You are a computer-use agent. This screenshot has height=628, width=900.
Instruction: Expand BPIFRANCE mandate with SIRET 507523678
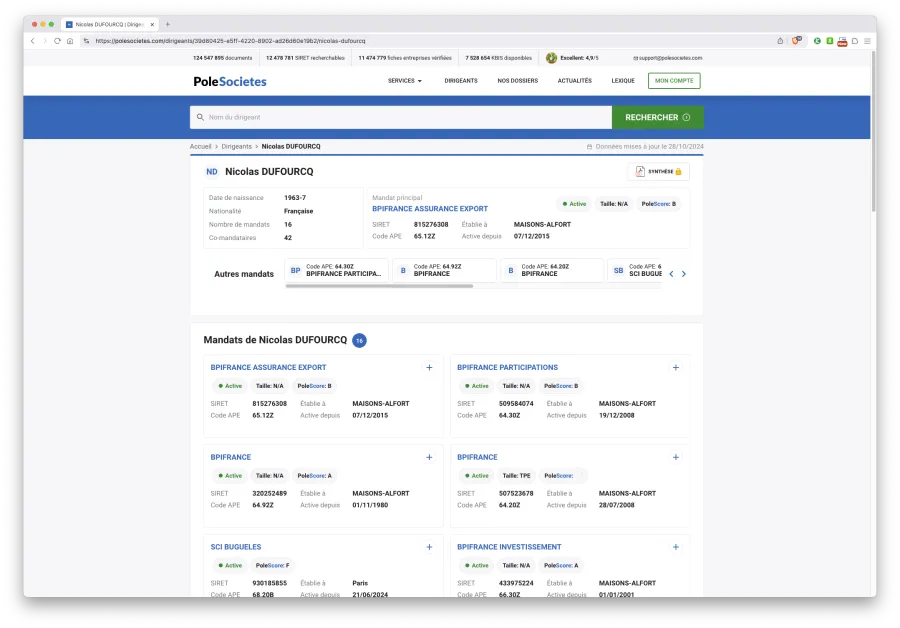tap(676, 458)
